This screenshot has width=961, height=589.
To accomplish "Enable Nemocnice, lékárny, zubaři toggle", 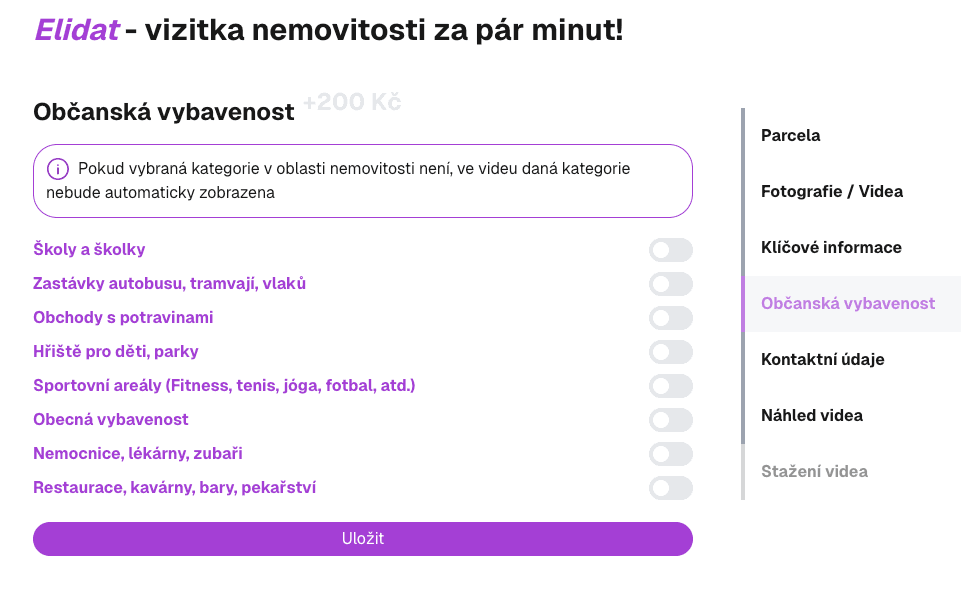I will click(x=670, y=454).
